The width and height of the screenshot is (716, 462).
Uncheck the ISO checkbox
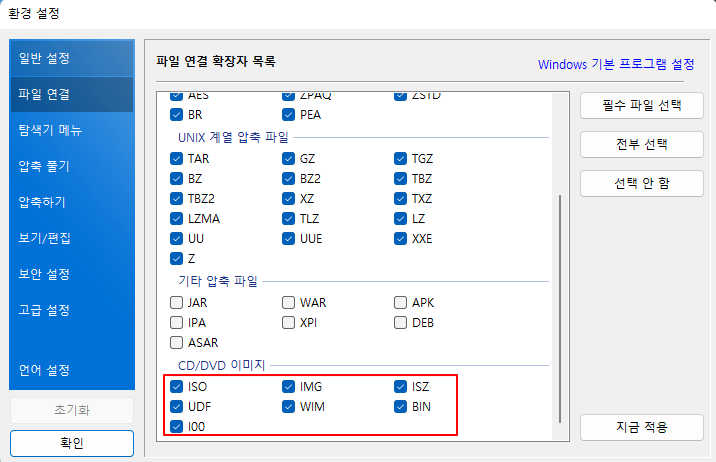[x=176, y=387]
